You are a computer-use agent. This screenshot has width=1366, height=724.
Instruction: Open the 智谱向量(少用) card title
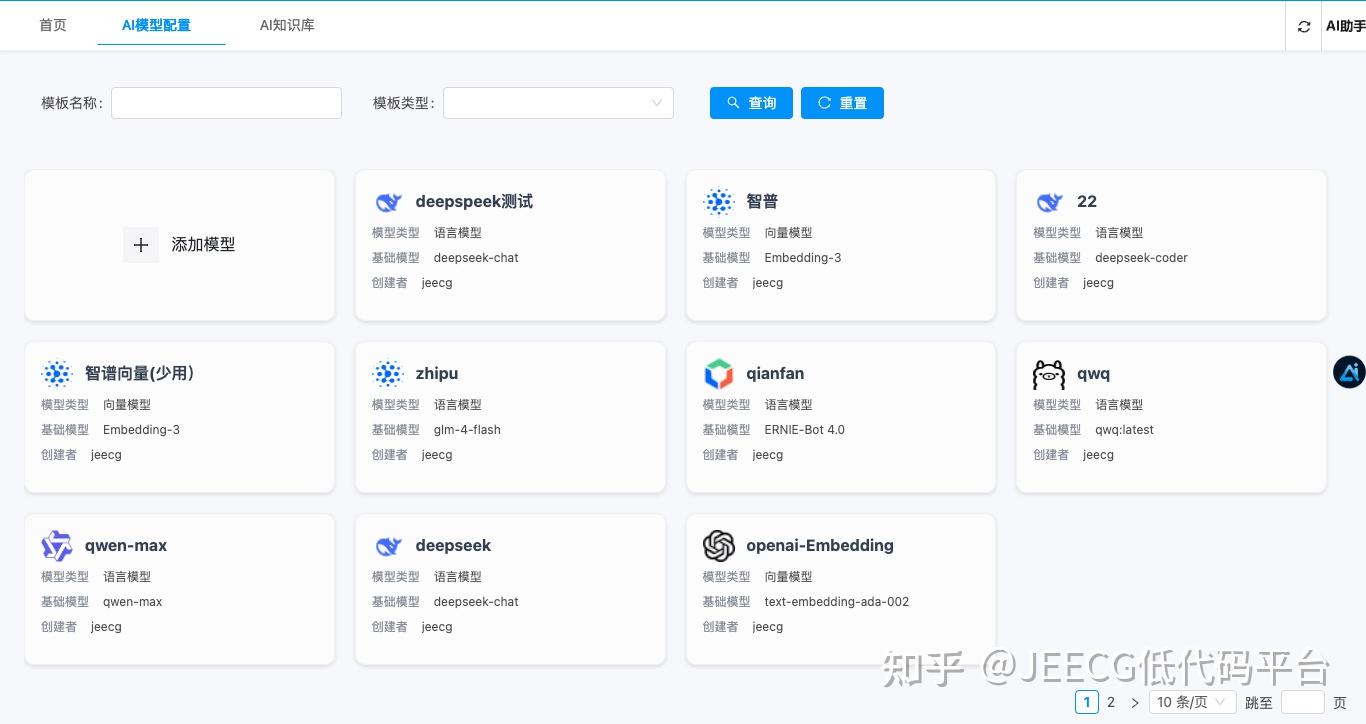point(139,374)
